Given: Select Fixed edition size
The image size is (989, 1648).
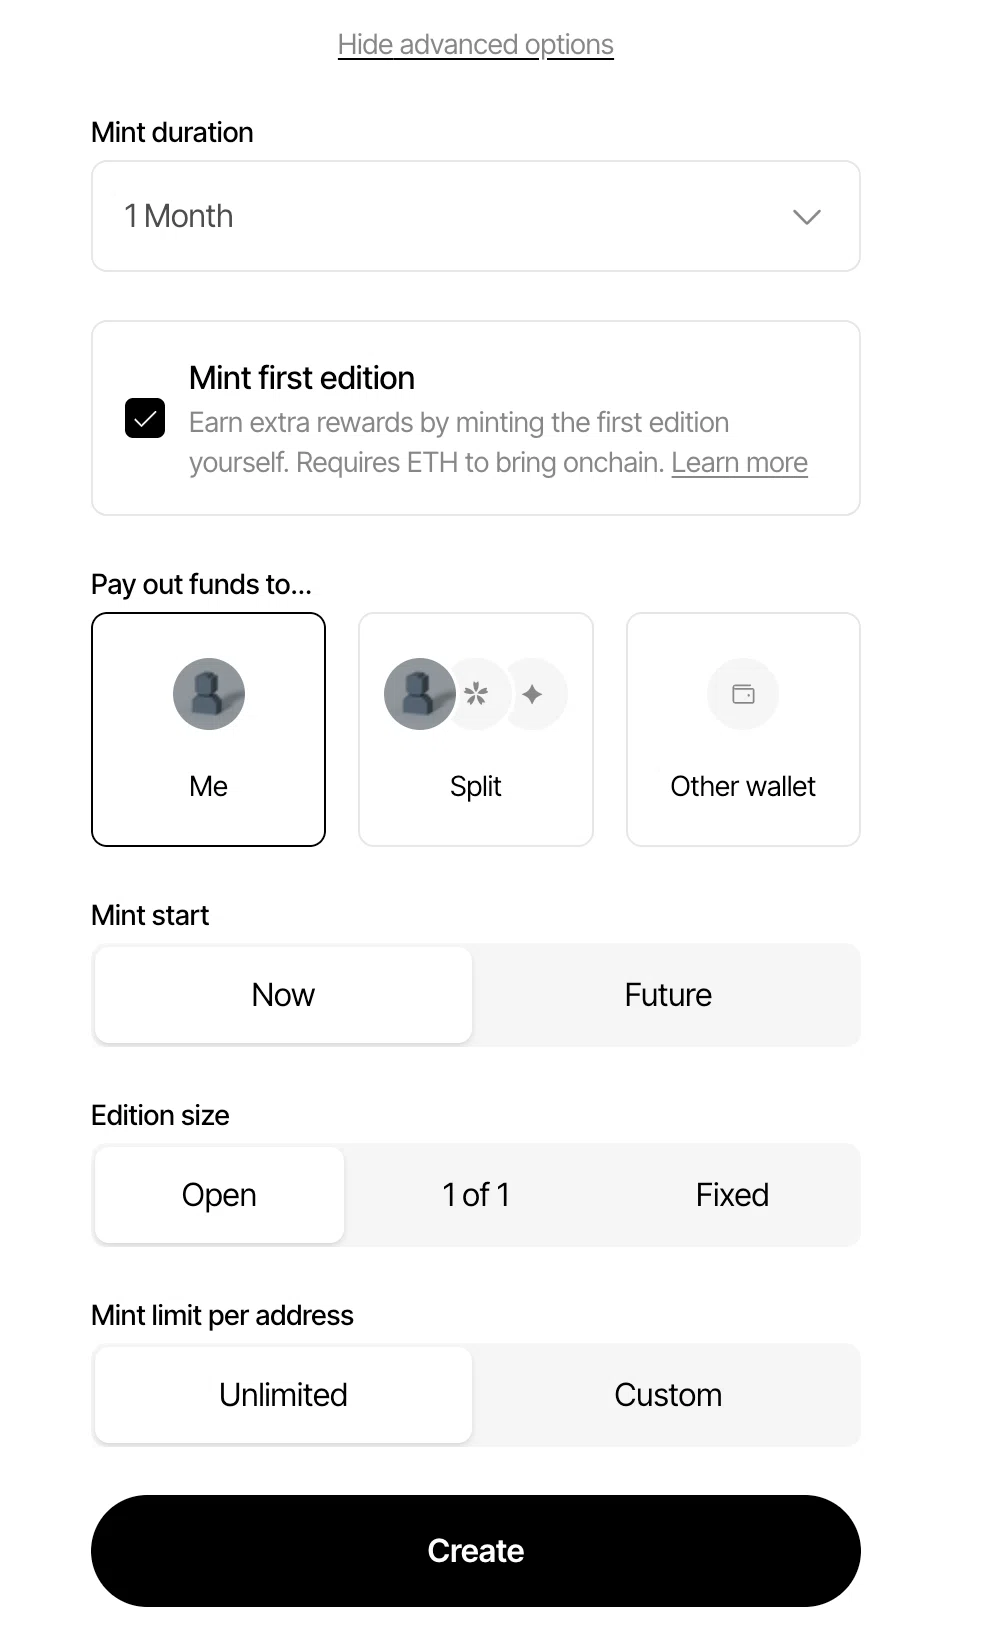Looking at the screenshot, I should [x=732, y=1195].
